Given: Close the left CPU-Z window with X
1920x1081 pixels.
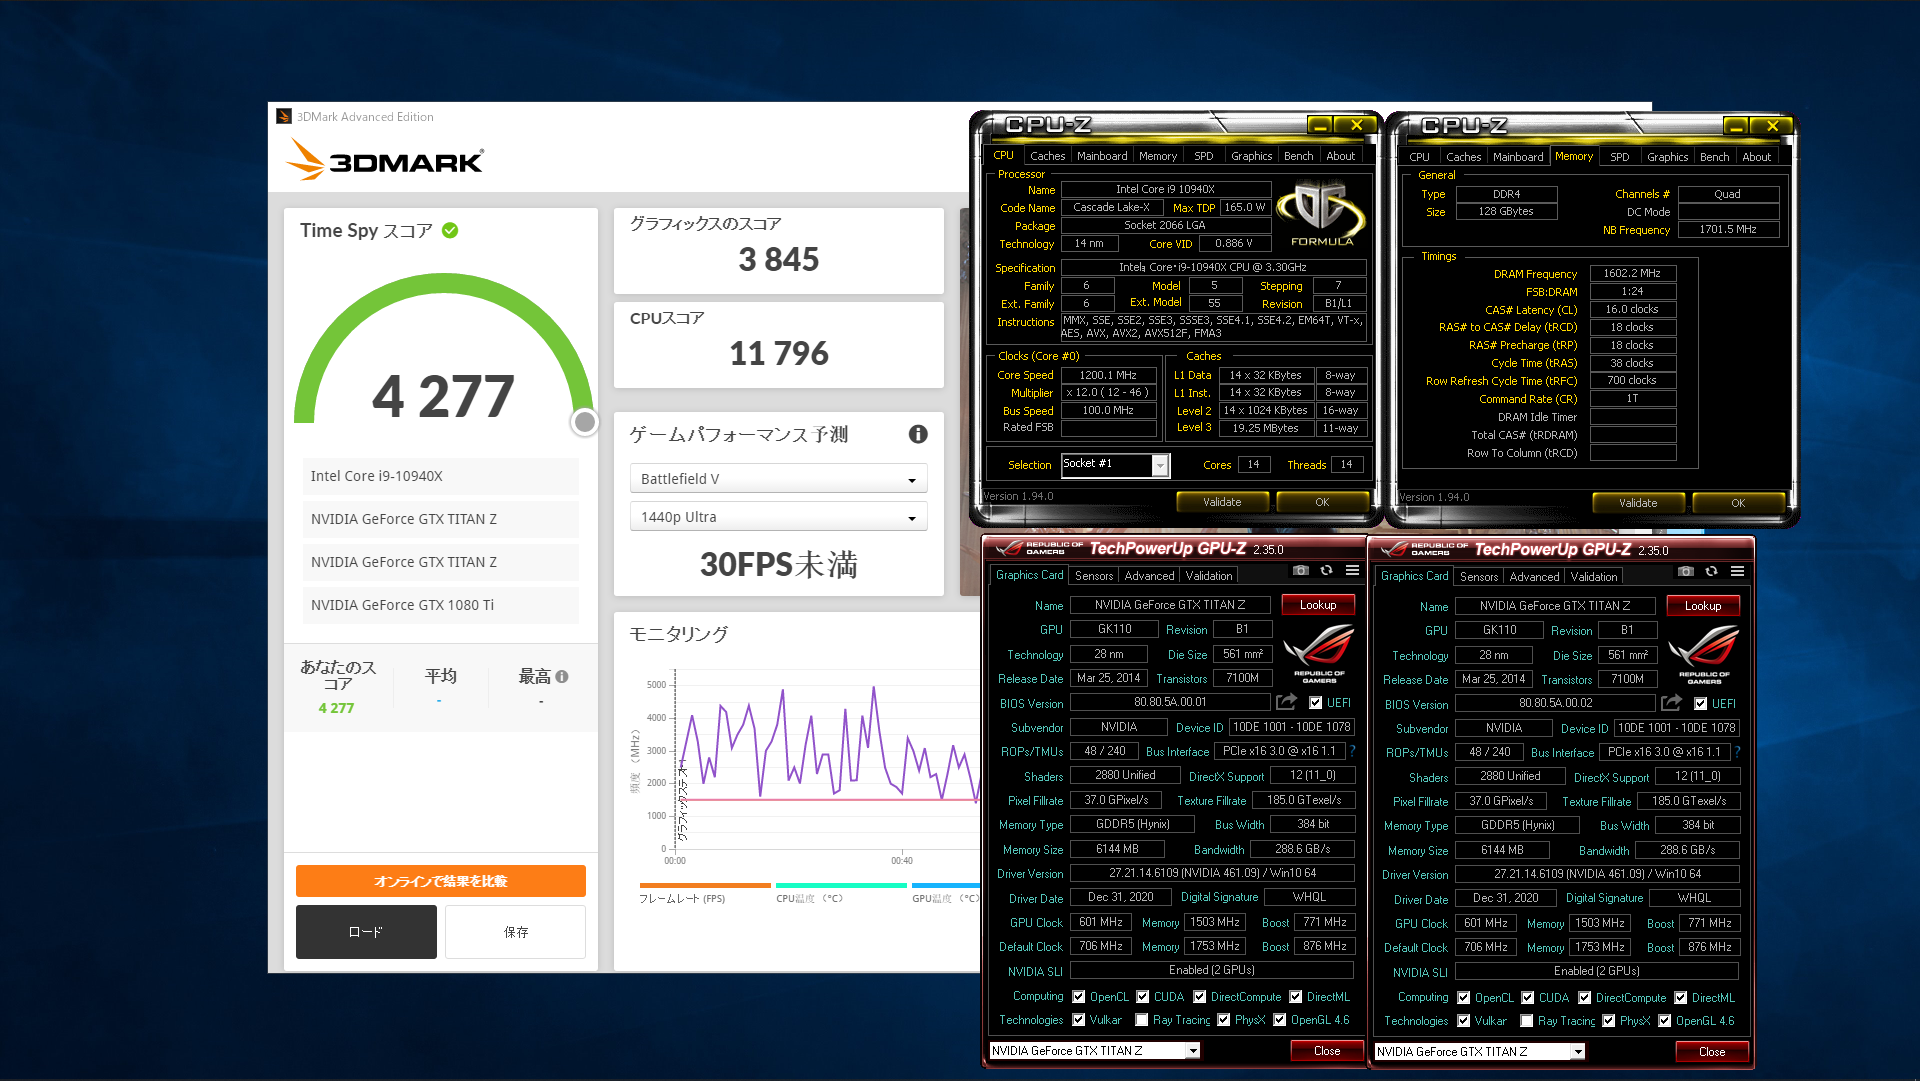Looking at the screenshot, I should click(1356, 125).
